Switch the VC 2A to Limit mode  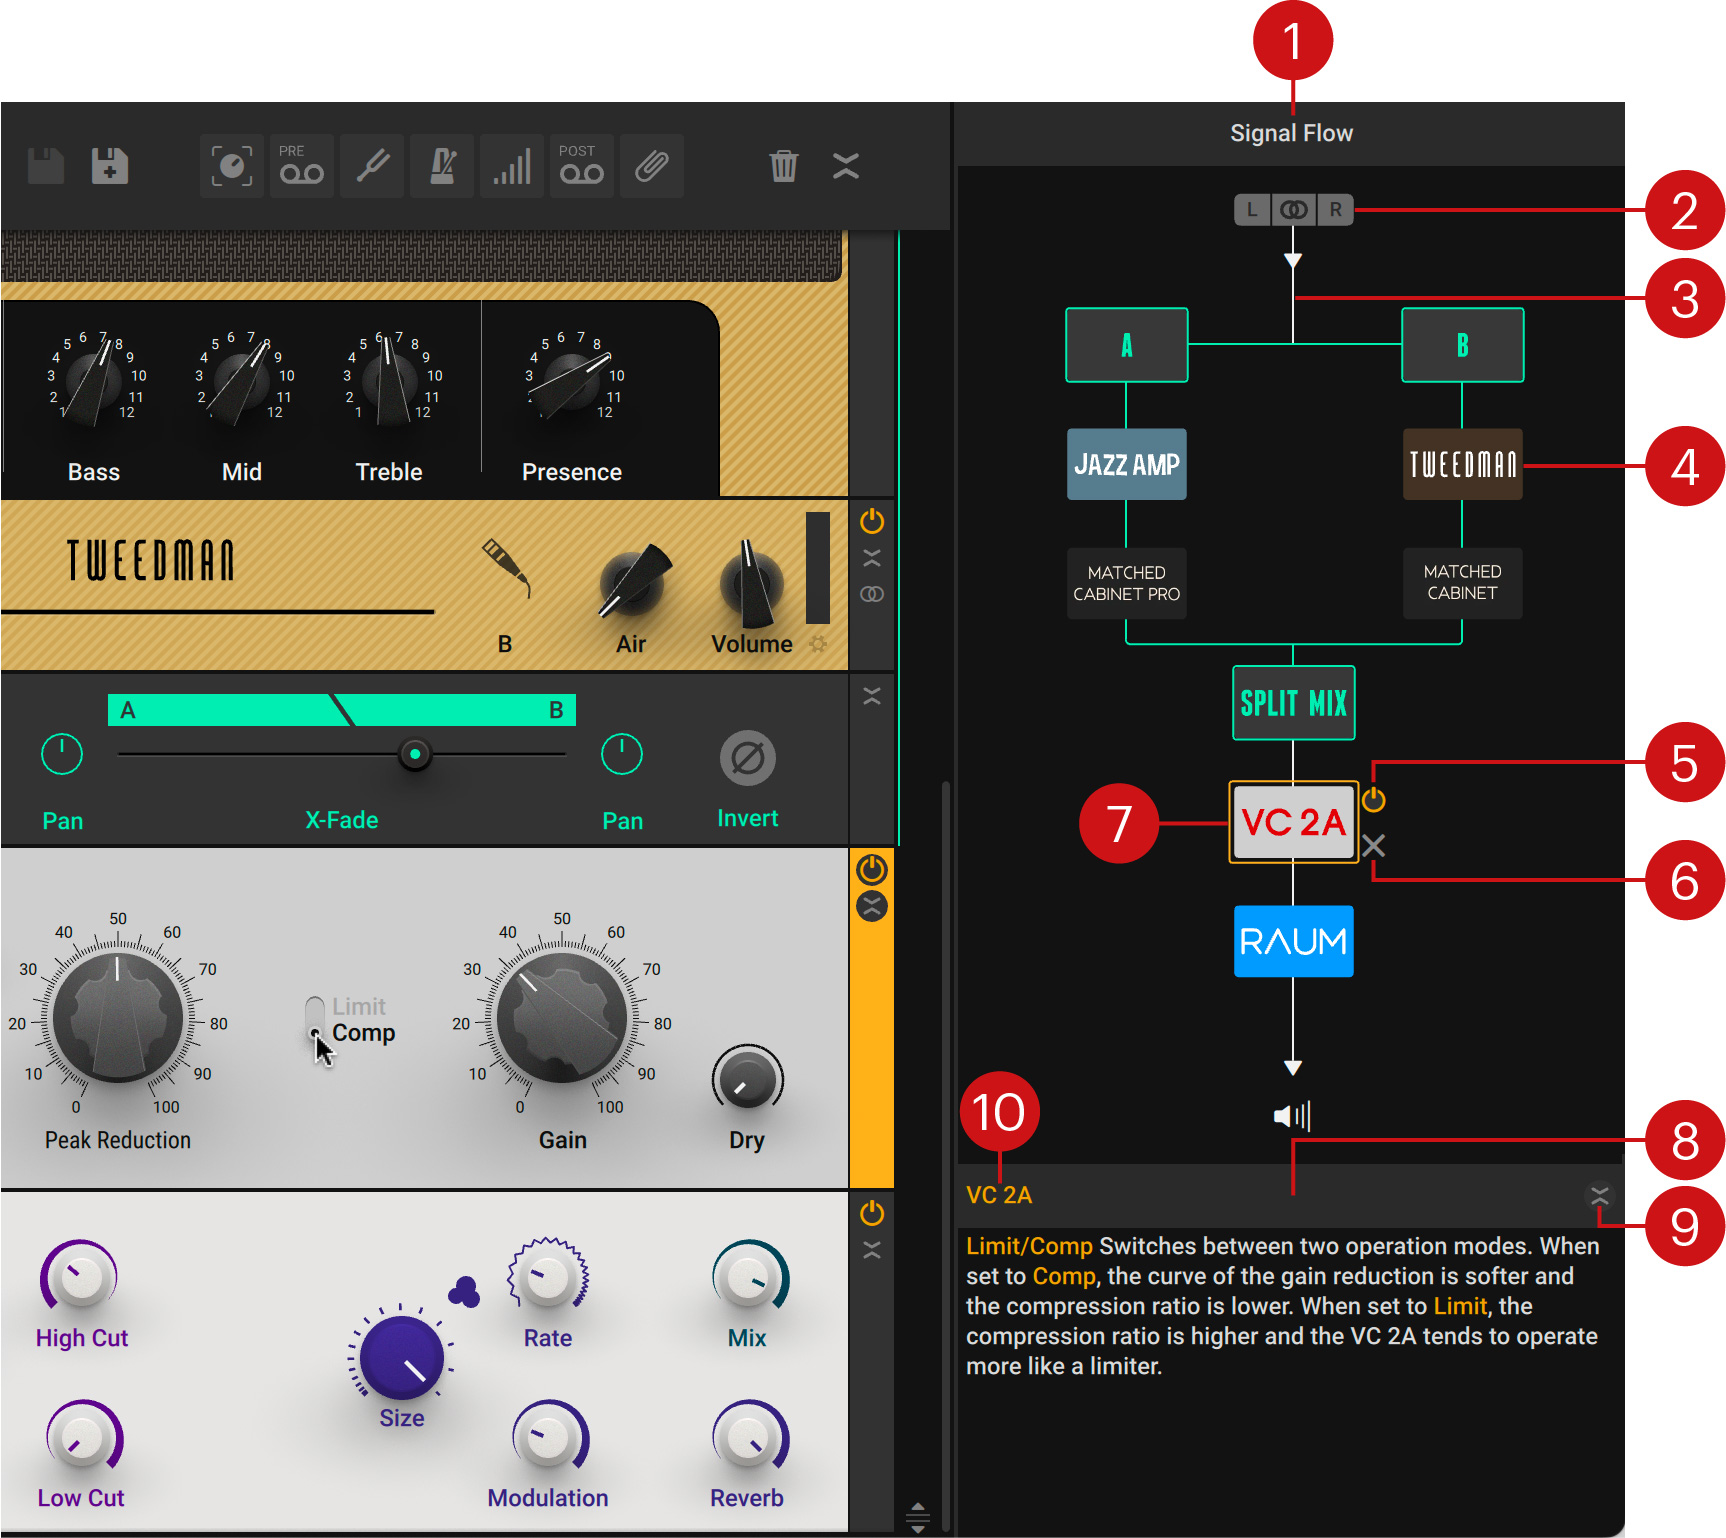point(315,1005)
